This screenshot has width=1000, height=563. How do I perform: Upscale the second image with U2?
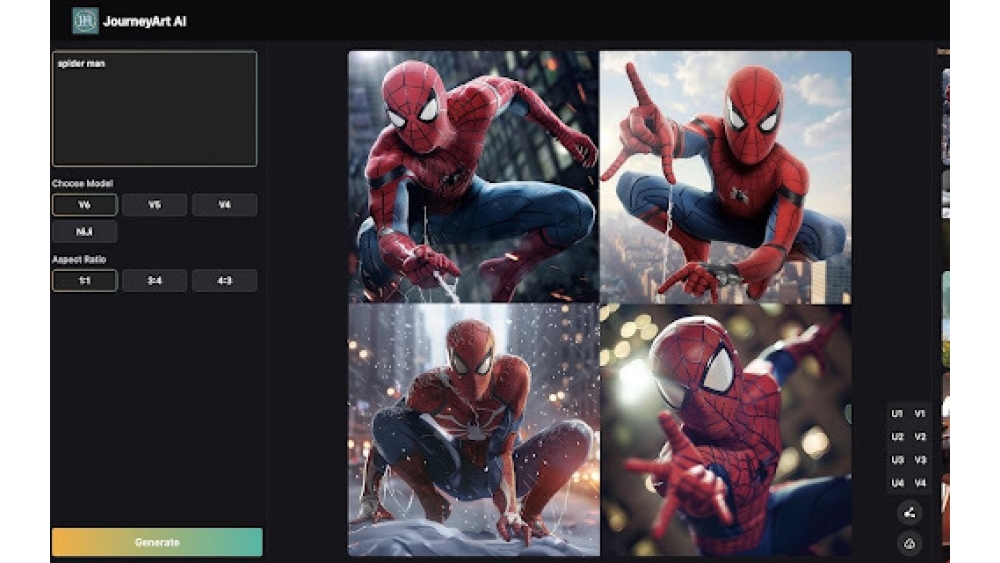pyautogui.click(x=897, y=437)
